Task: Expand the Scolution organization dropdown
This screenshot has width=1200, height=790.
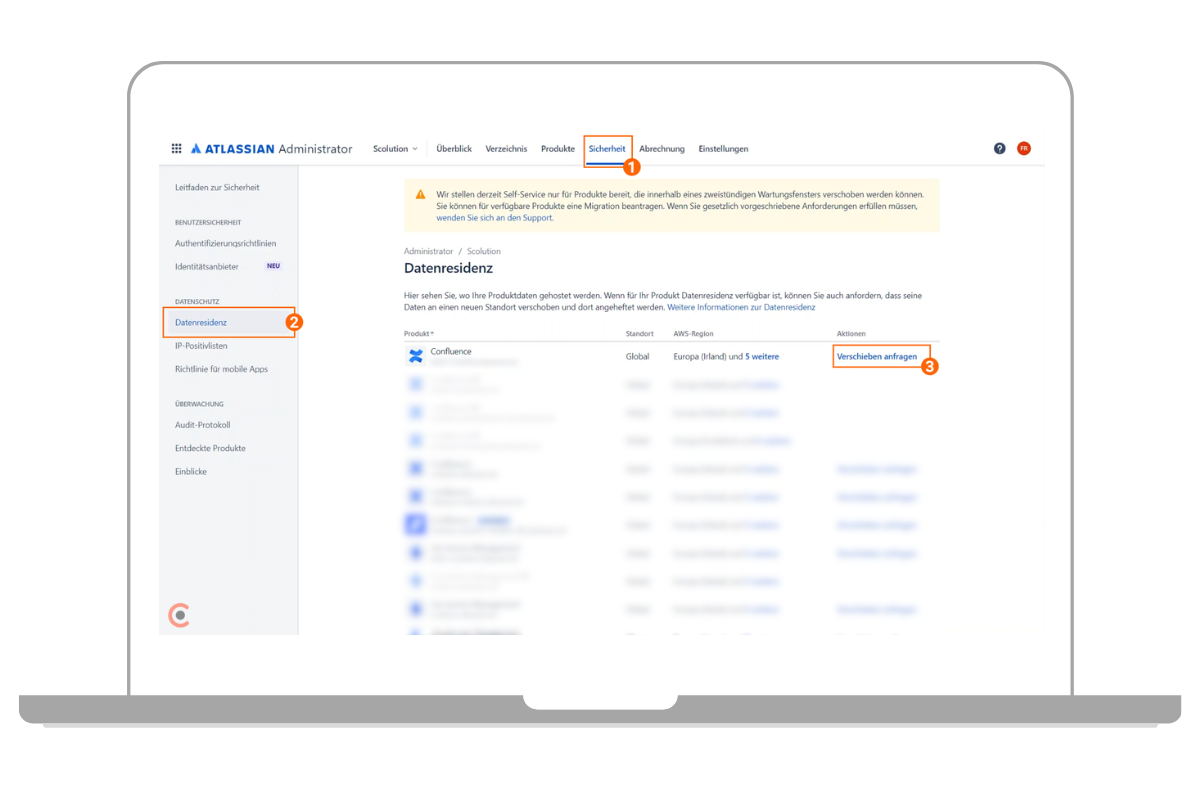Action: (x=395, y=149)
